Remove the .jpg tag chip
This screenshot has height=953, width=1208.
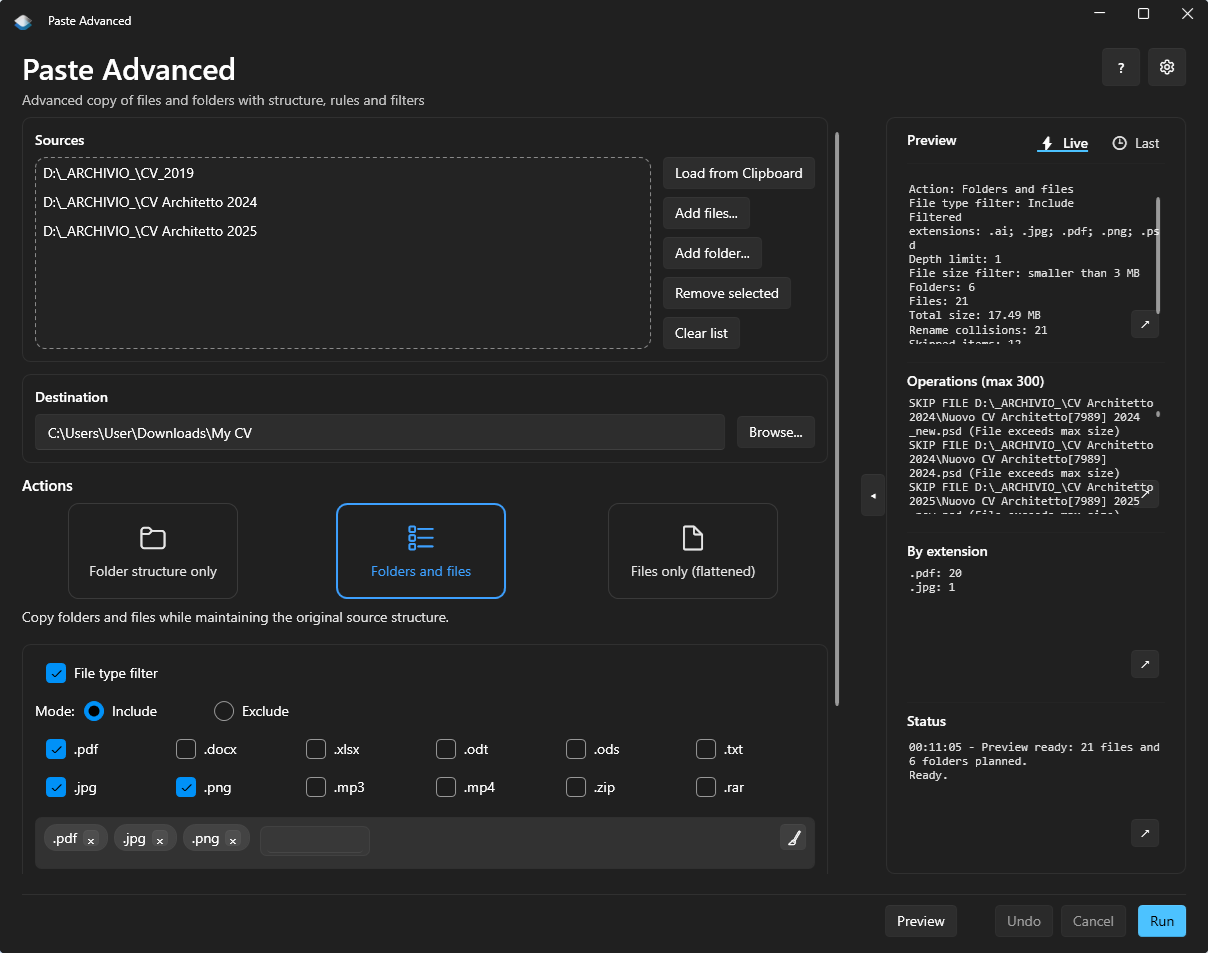(160, 841)
